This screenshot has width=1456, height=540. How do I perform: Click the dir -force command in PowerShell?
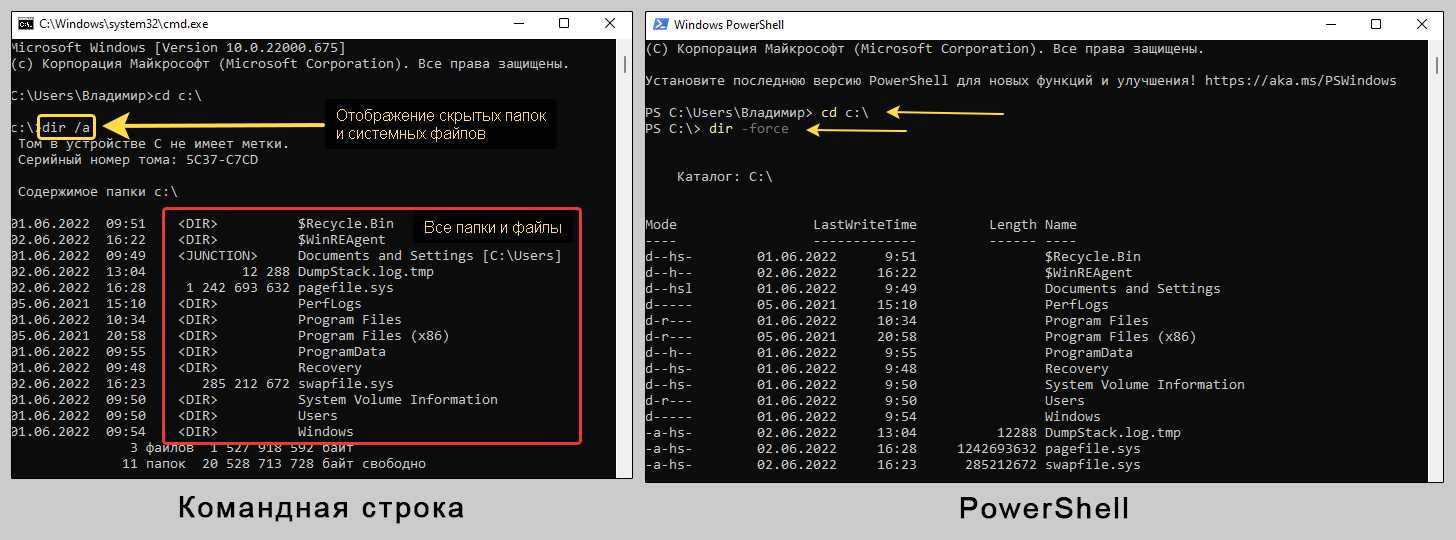(x=748, y=129)
